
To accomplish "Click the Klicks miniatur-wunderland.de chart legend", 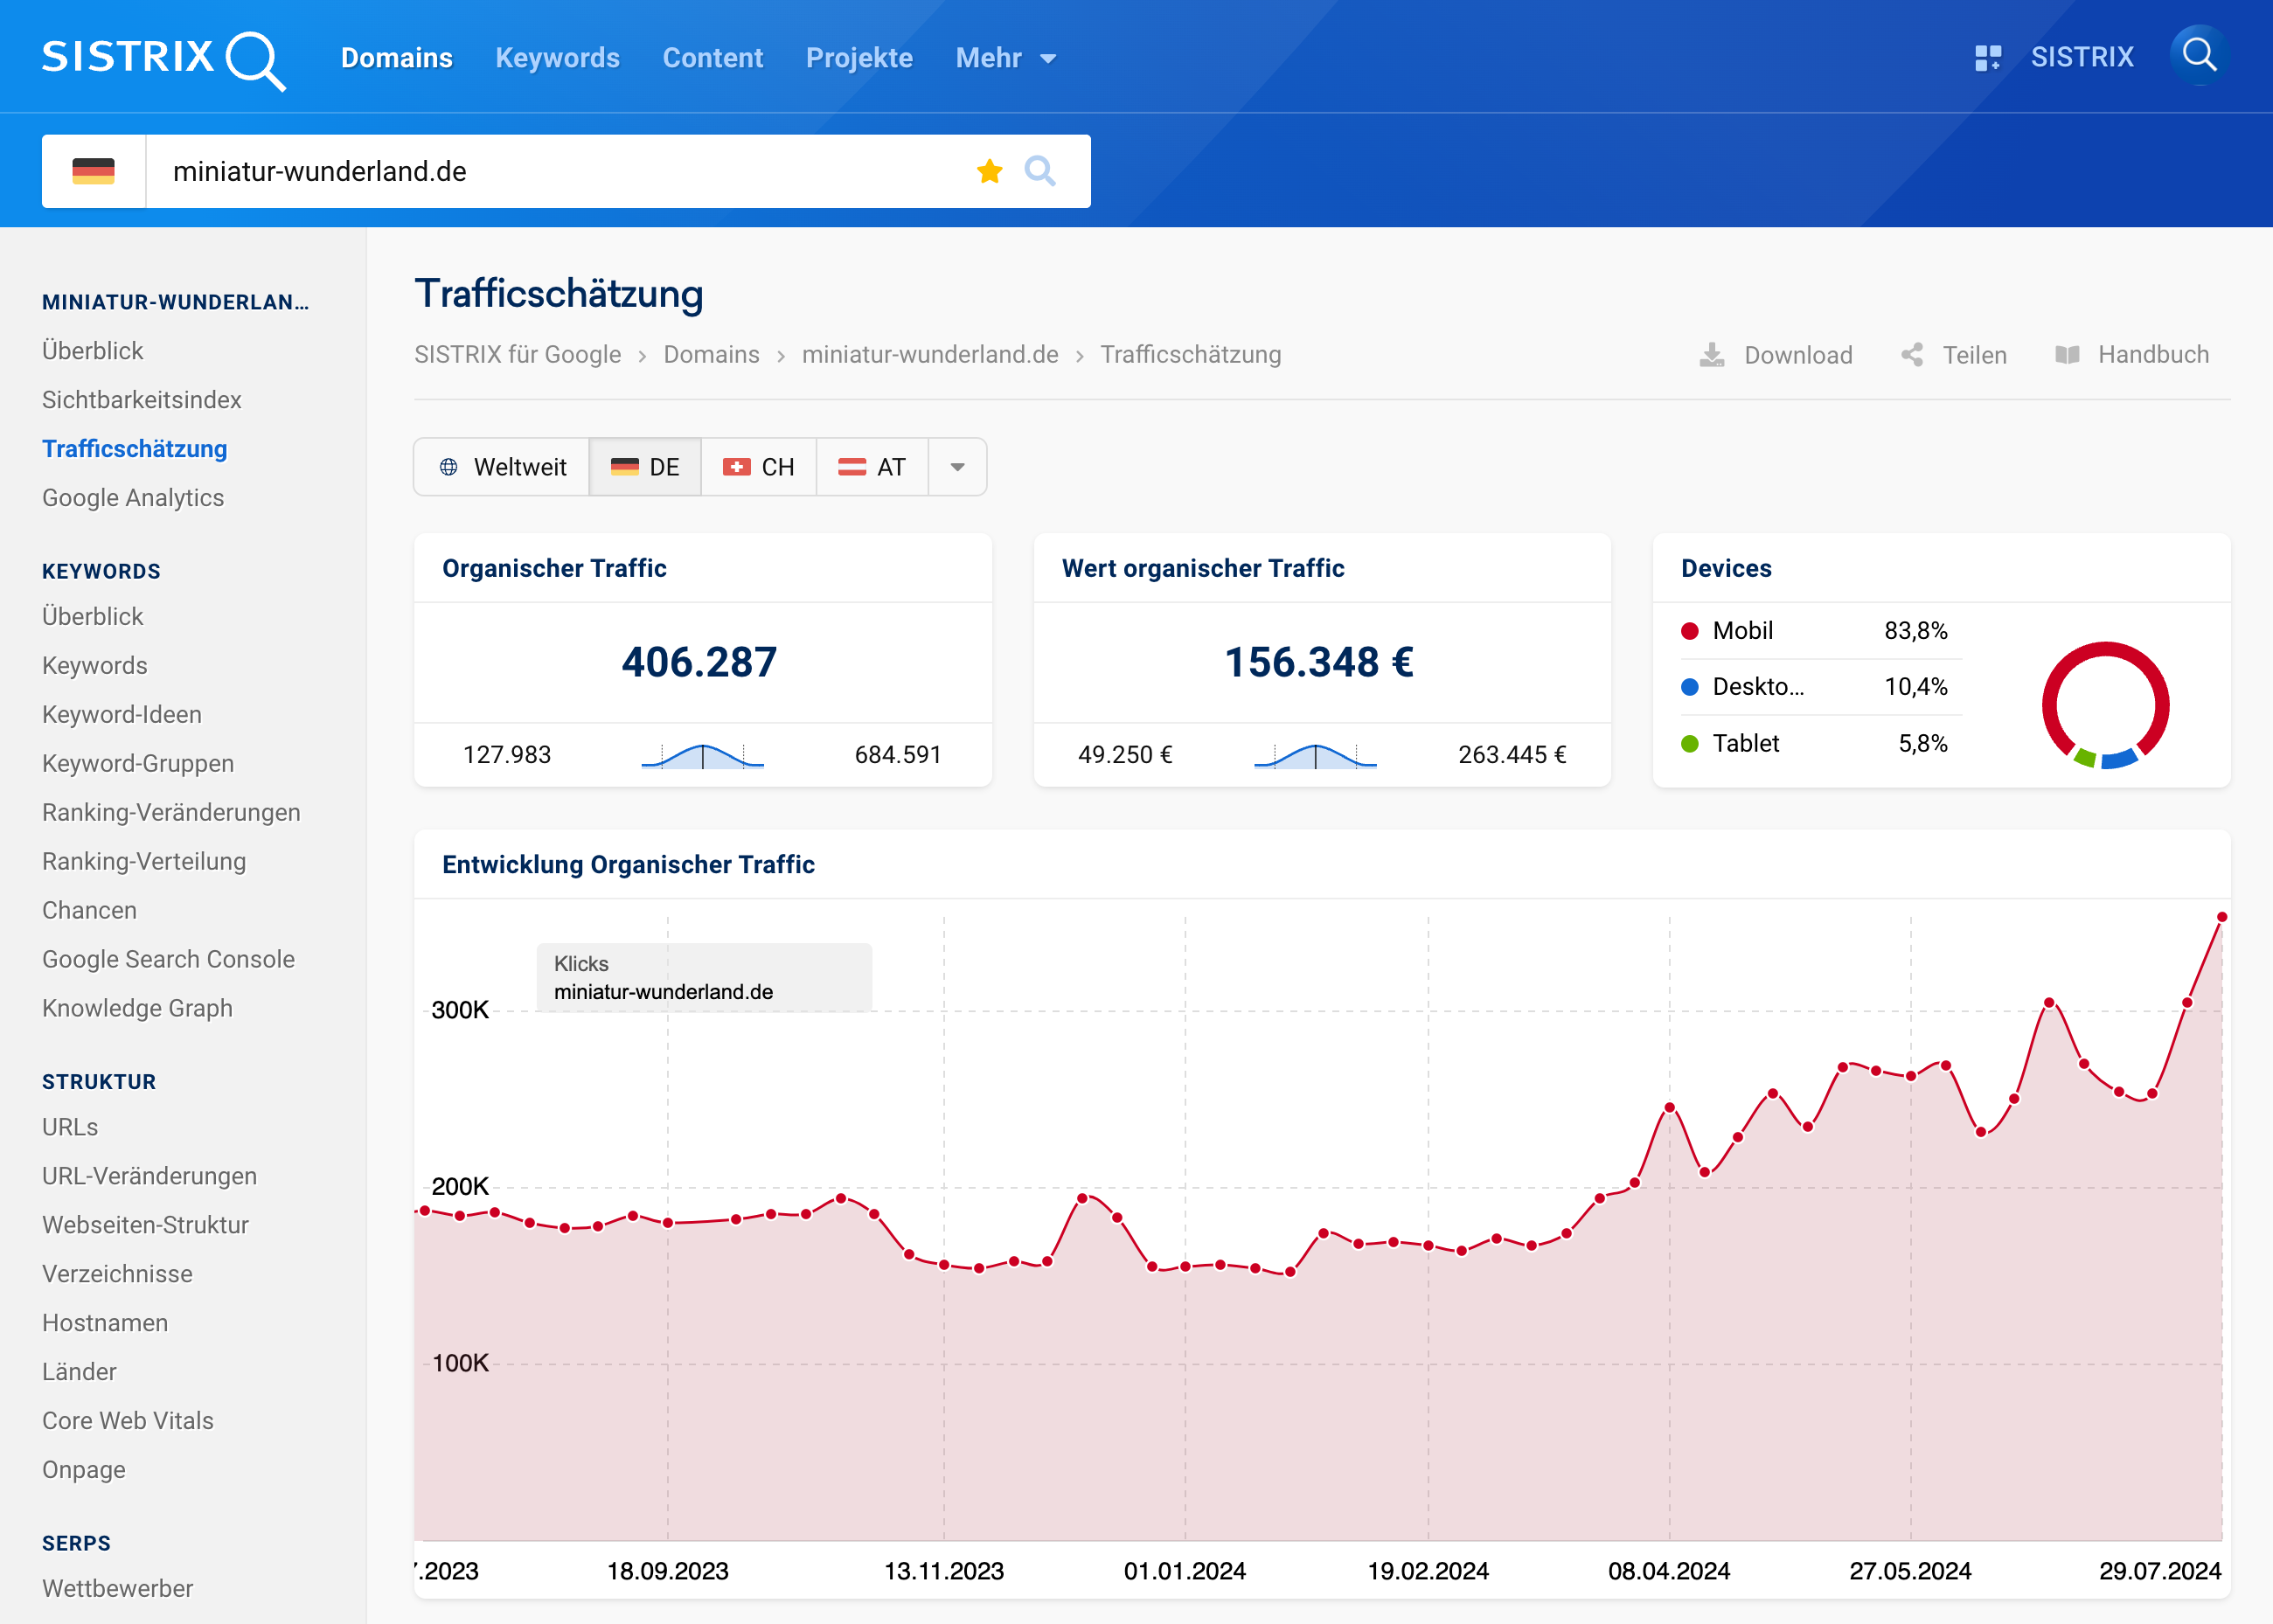I will click(x=704, y=978).
